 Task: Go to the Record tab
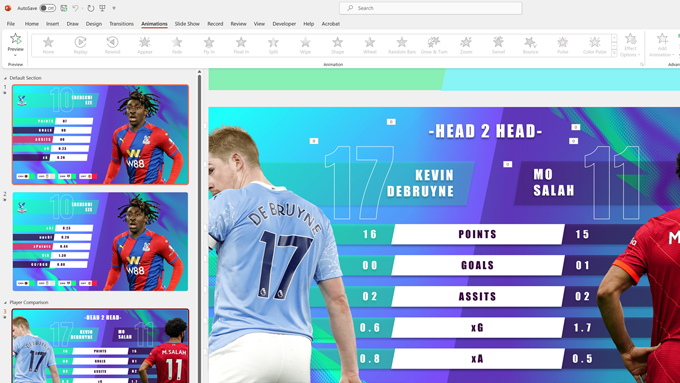click(215, 24)
